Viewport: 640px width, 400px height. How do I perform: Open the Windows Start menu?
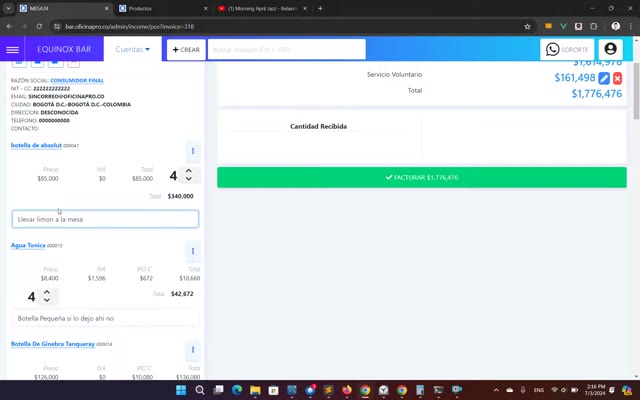click(x=181, y=390)
